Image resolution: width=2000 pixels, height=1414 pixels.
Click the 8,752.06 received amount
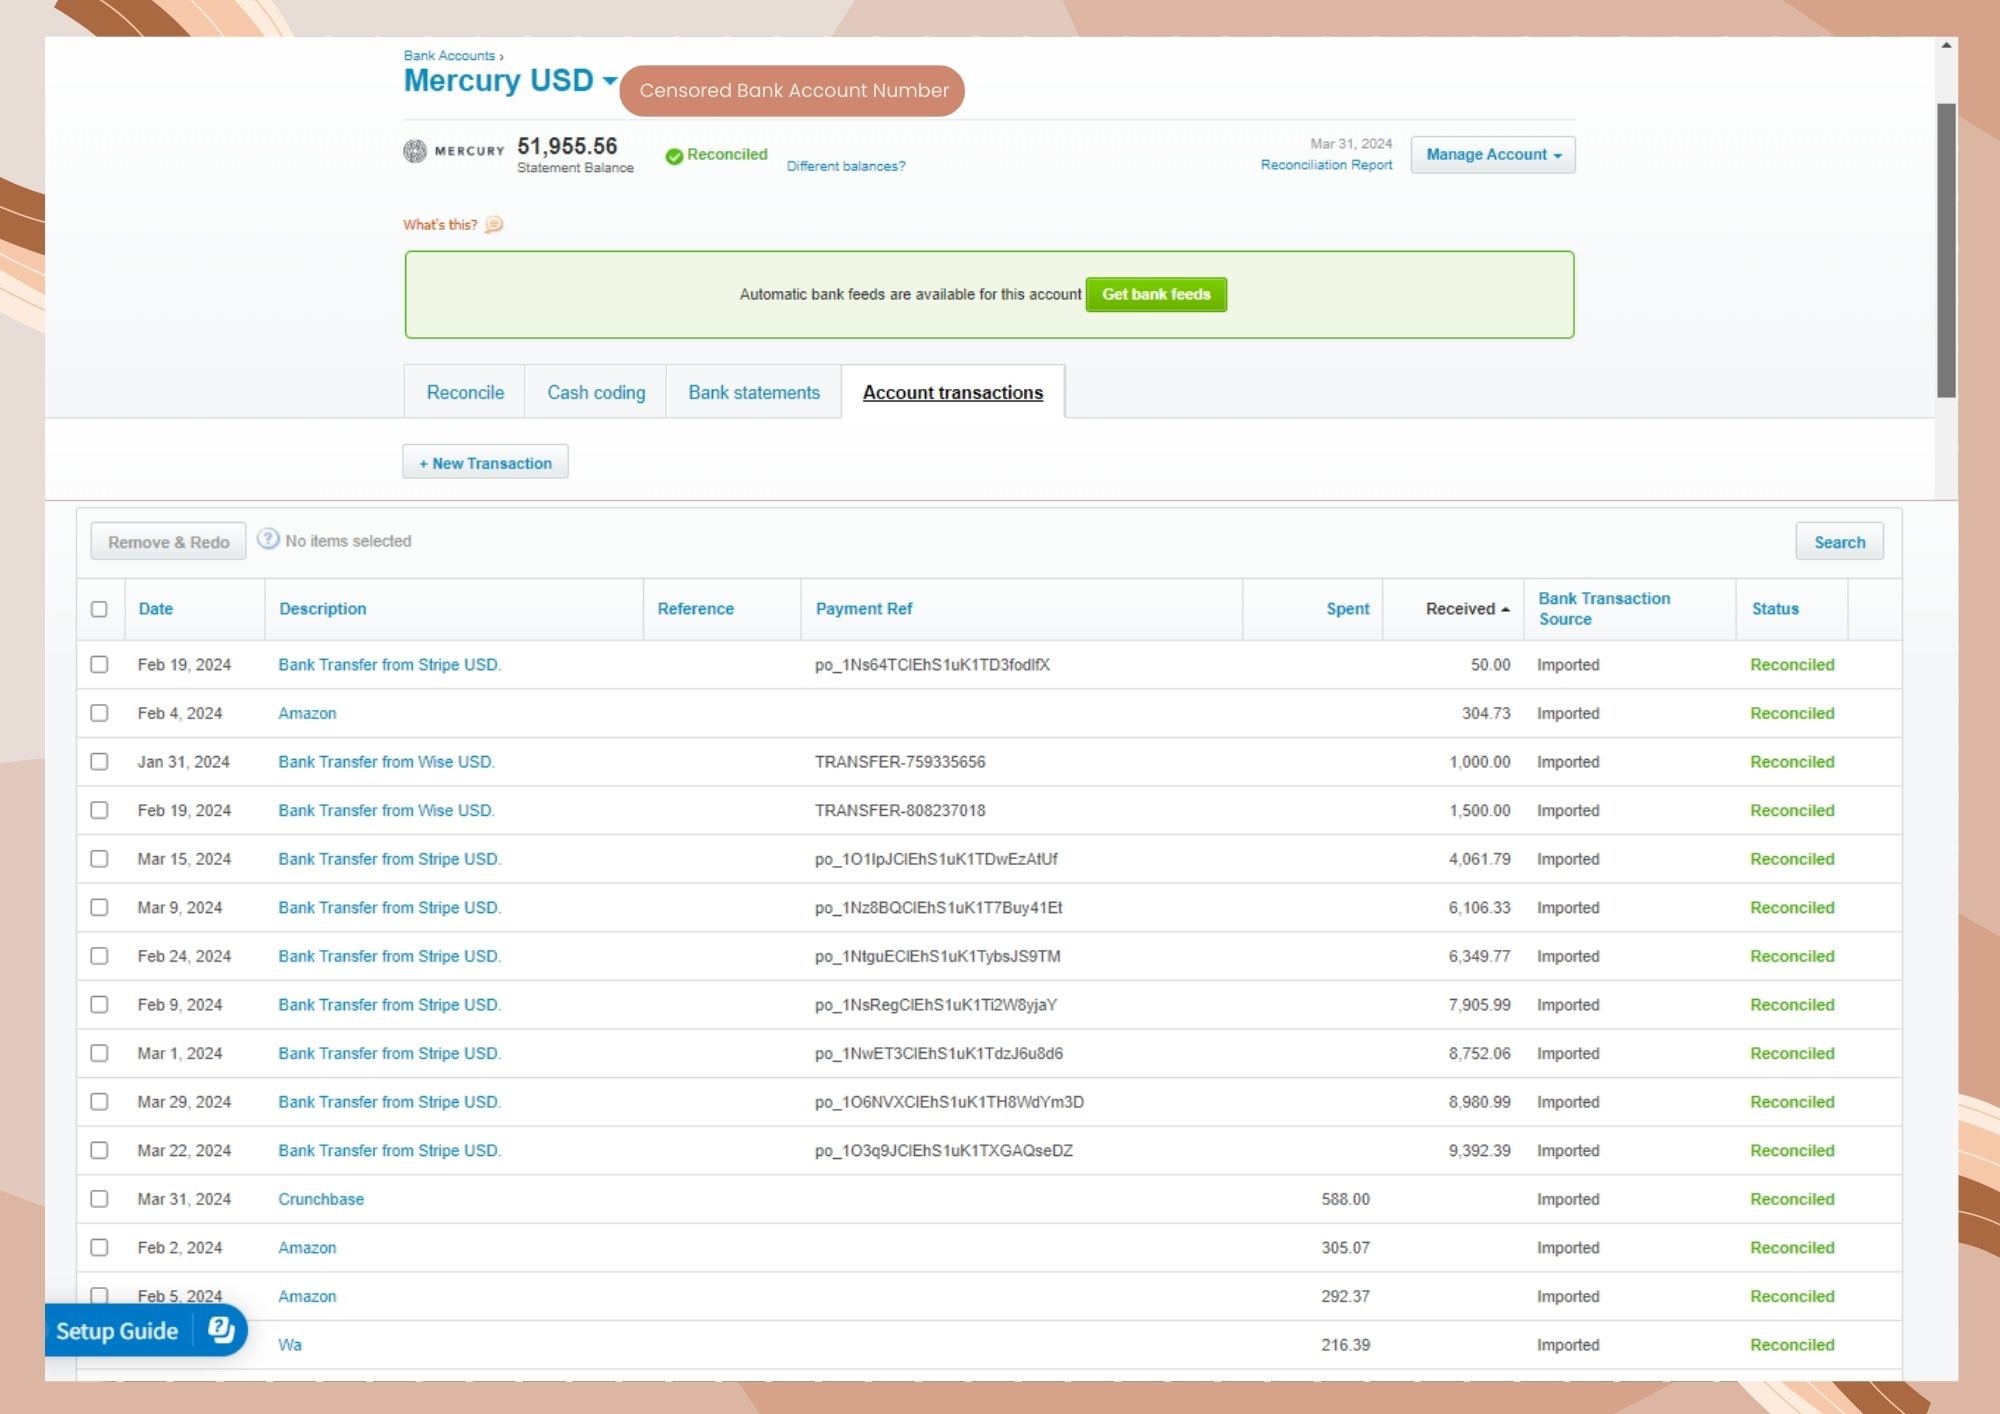[x=1479, y=1053]
